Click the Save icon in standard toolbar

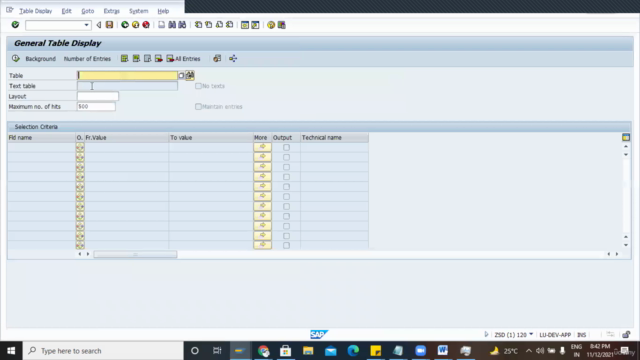point(109,25)
